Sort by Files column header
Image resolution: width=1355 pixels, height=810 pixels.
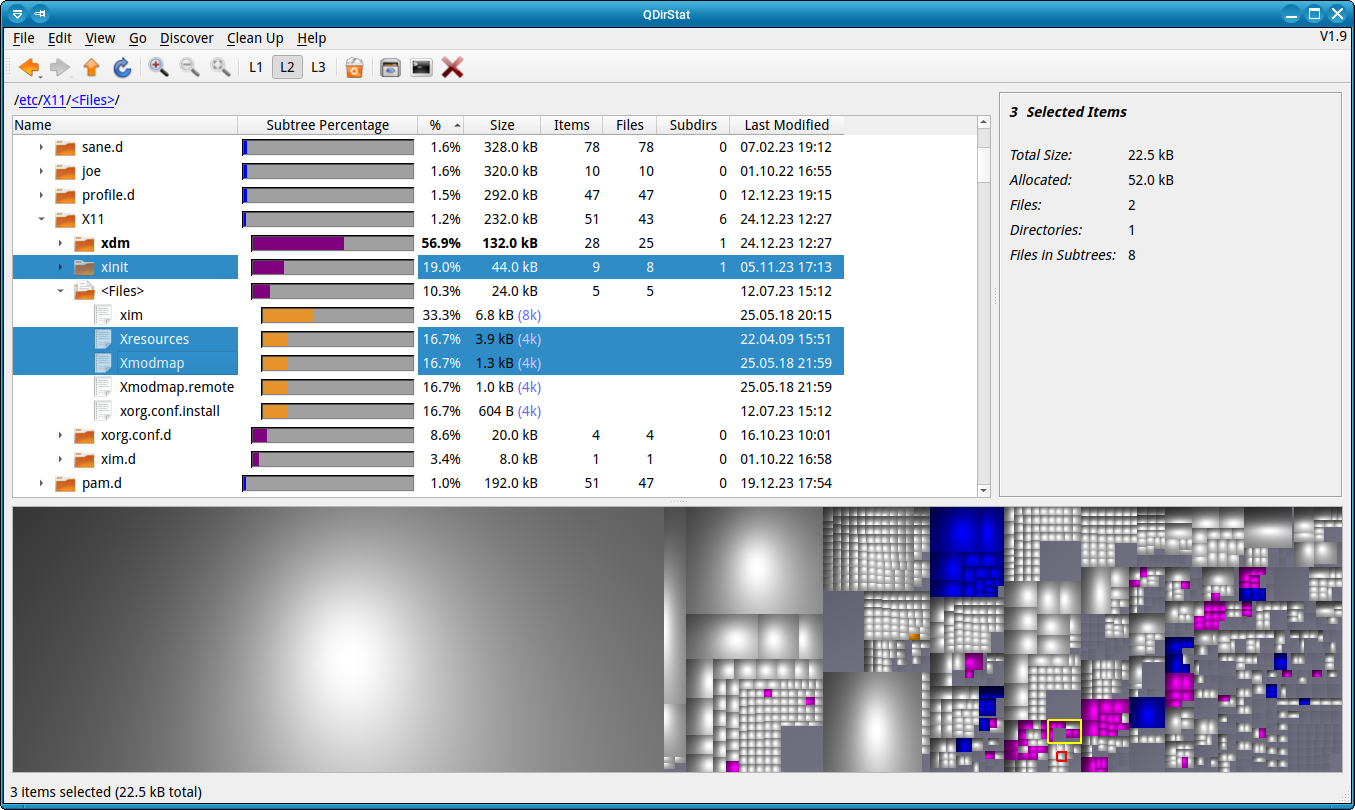click(629, 125)
